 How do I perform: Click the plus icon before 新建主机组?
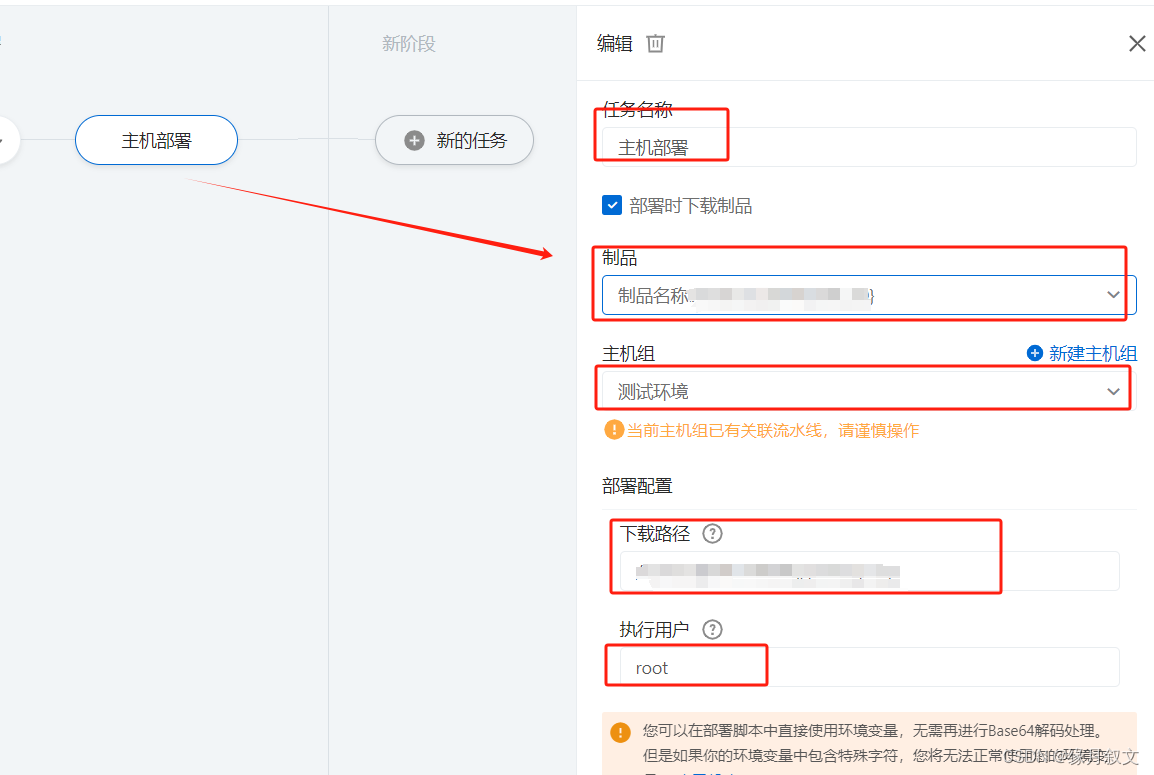(x=1034, y=353)
